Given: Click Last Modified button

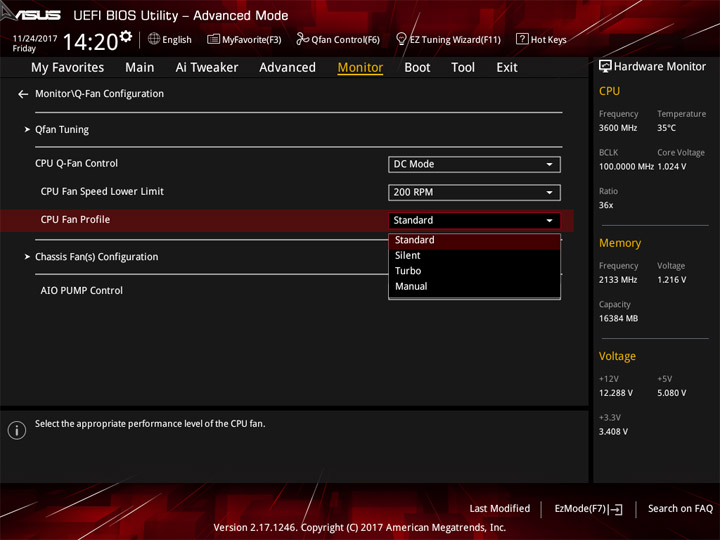Looking at the screenshot, I should coord(500,509).
